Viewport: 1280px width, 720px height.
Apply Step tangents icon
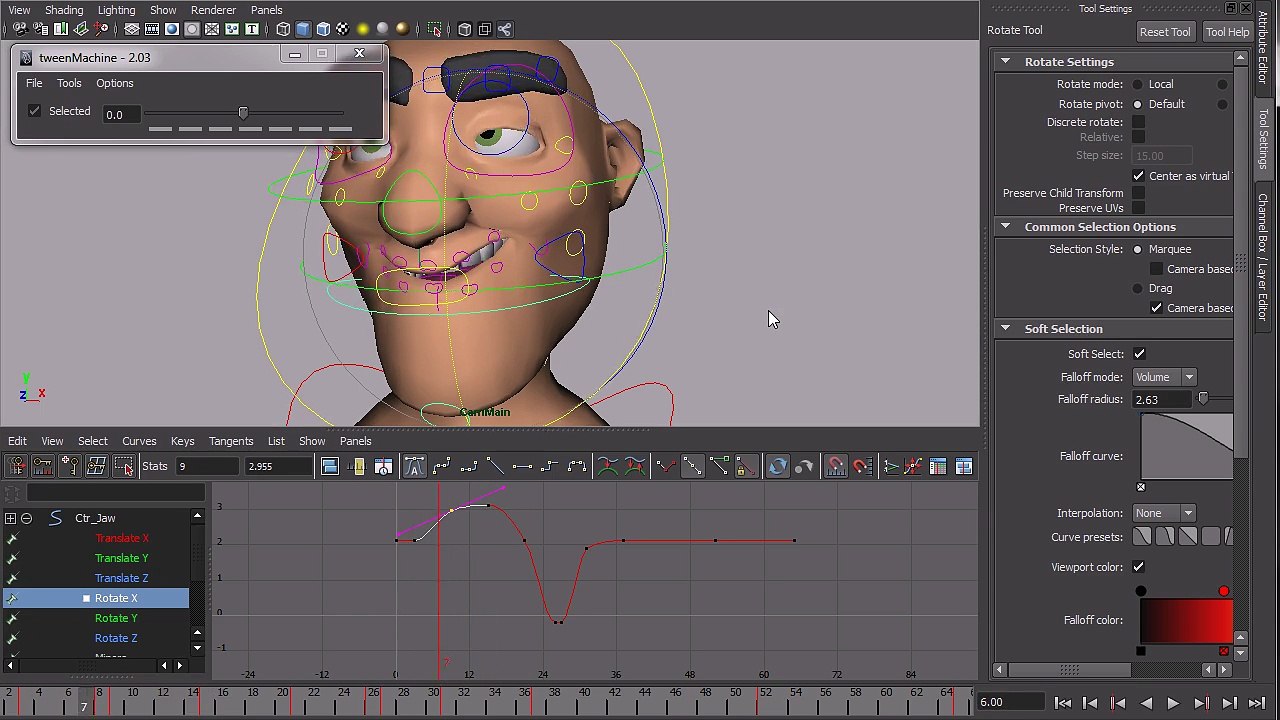[549, 466]
